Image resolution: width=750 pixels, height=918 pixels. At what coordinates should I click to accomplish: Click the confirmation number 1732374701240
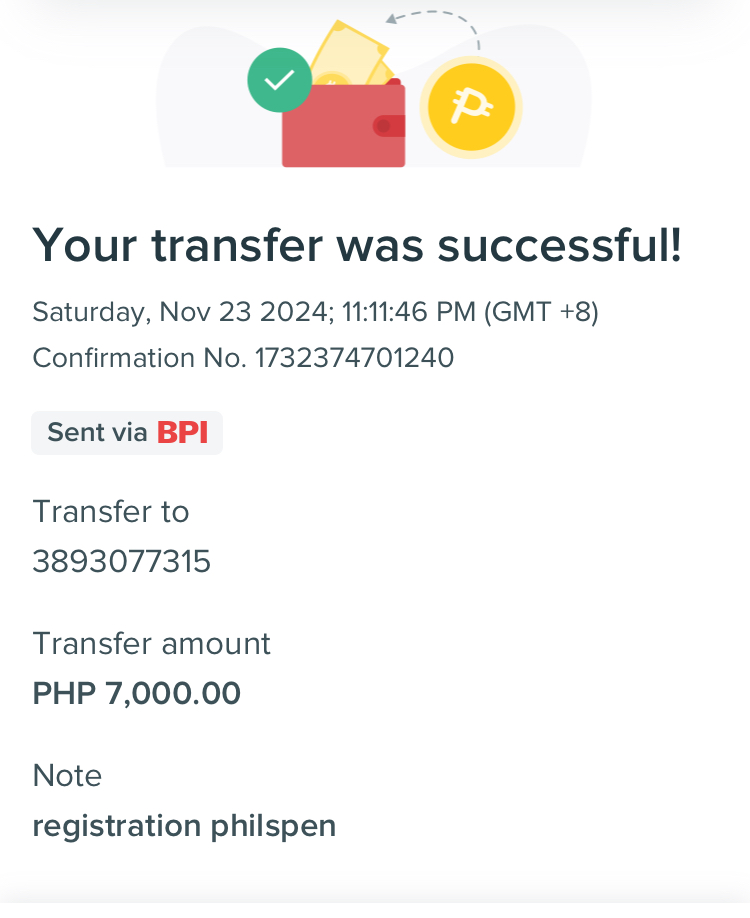click(x=355, y=358)
